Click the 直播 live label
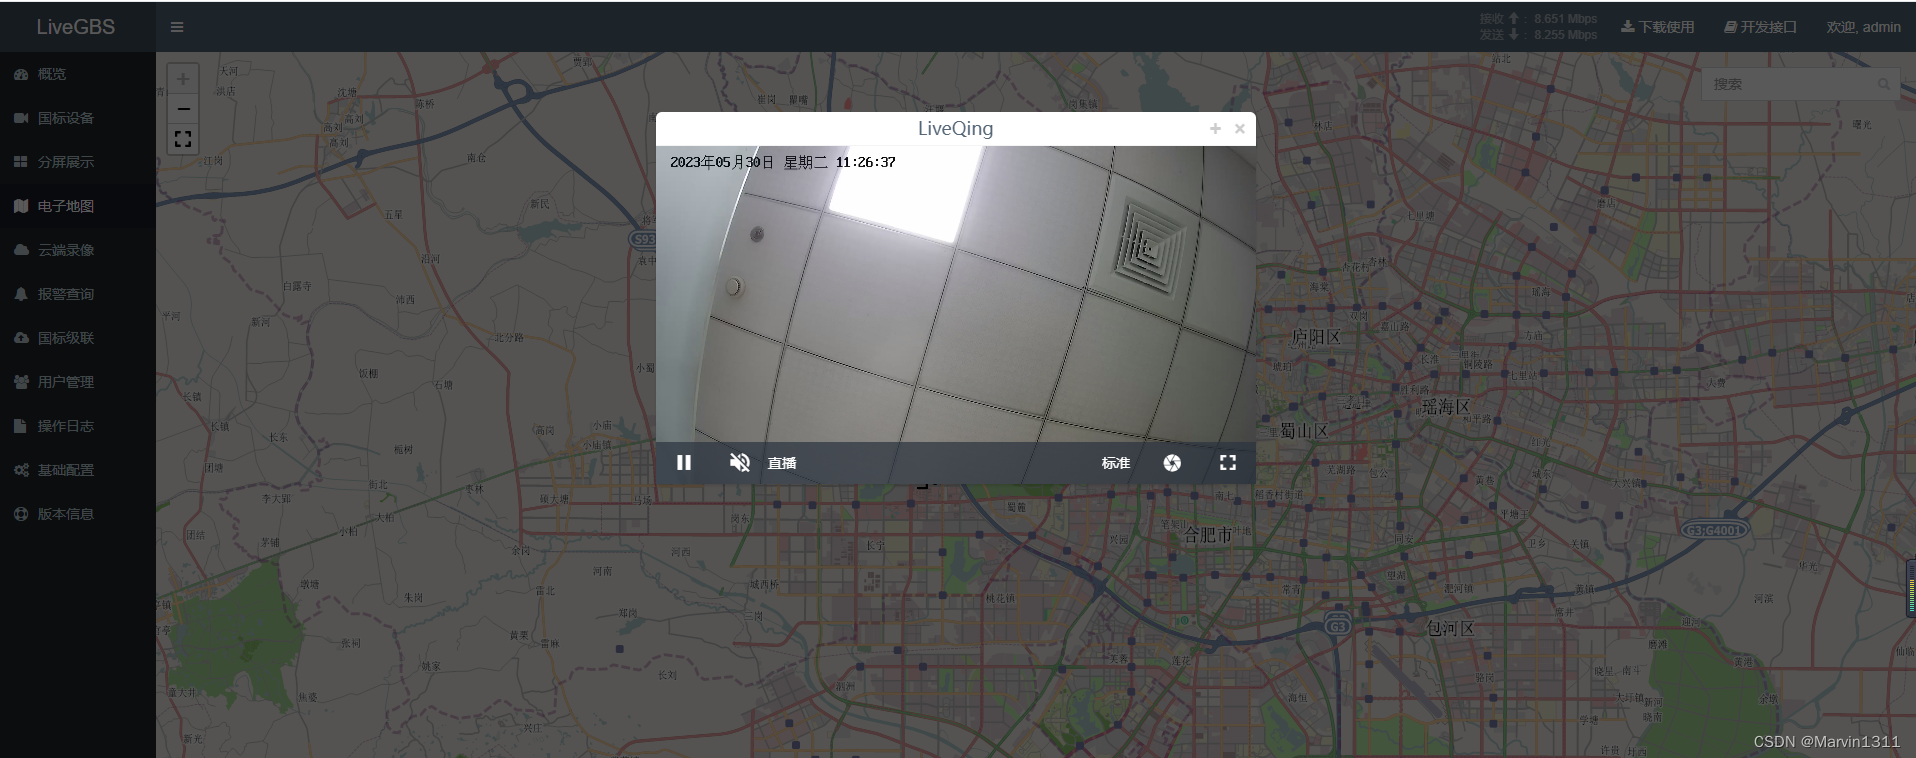Image resolution: width=1916 pixels, height=758 pixels. 782,463
